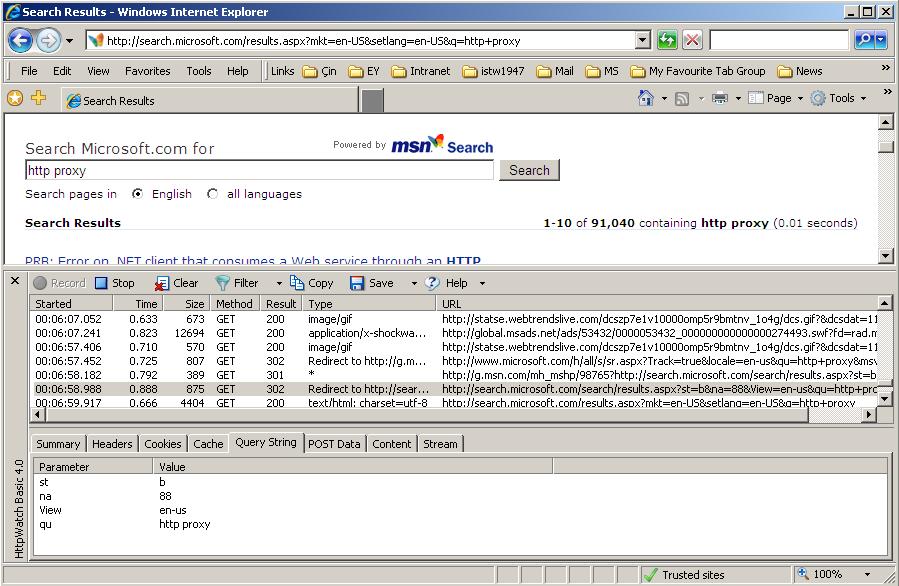Expand the HttpWatch Help dropdown arrow
899x586 pixels.
(x=482, y=283)
